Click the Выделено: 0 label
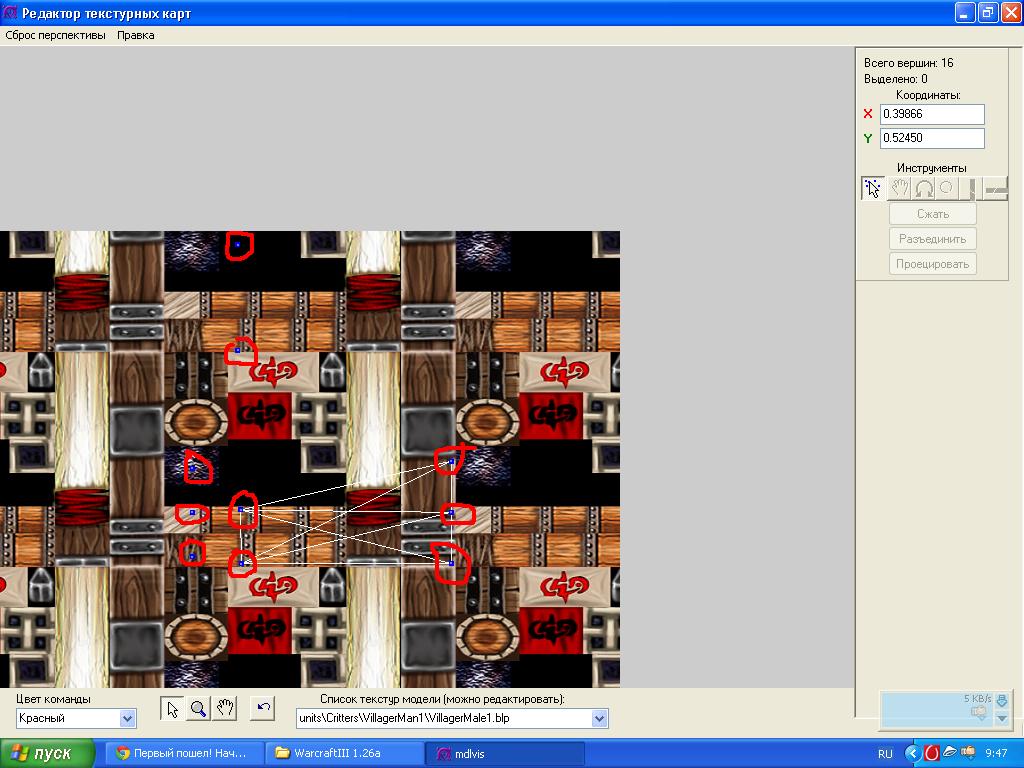 pos(895,79)
